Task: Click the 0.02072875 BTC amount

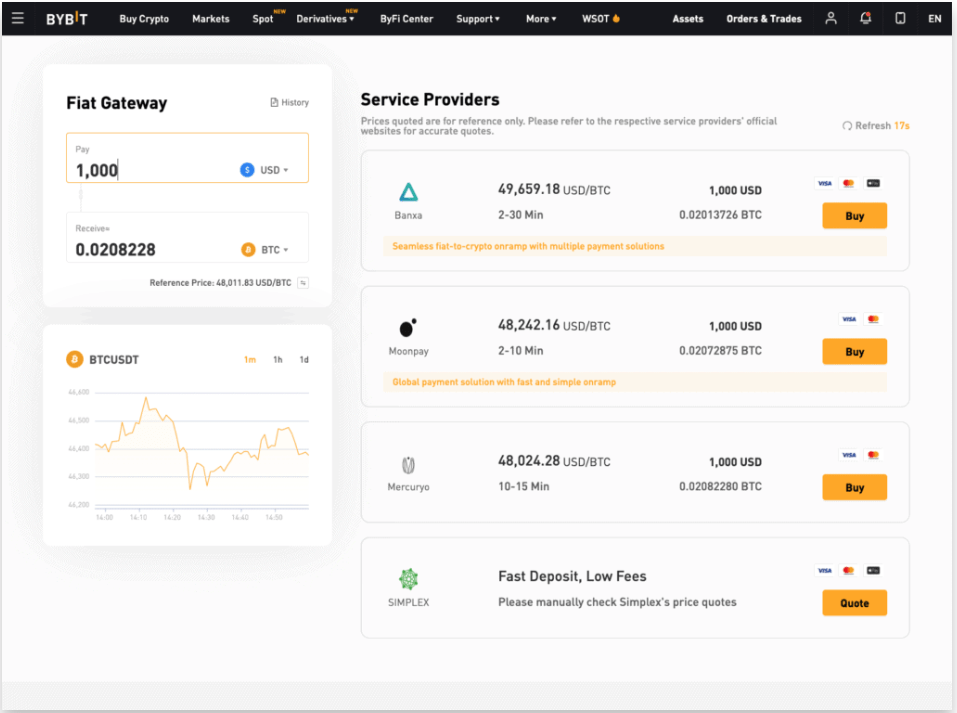Action: coord(720,350)
